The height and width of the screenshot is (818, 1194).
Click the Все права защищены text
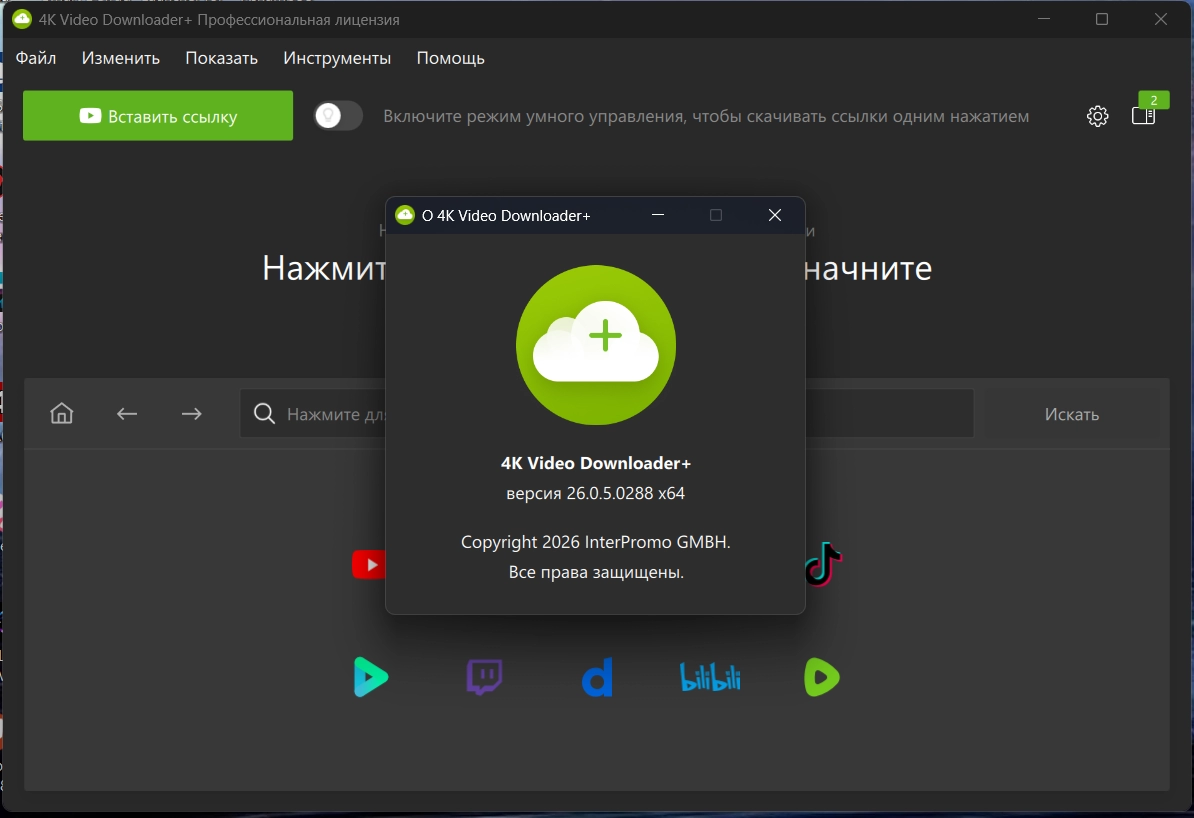[596, 573]
